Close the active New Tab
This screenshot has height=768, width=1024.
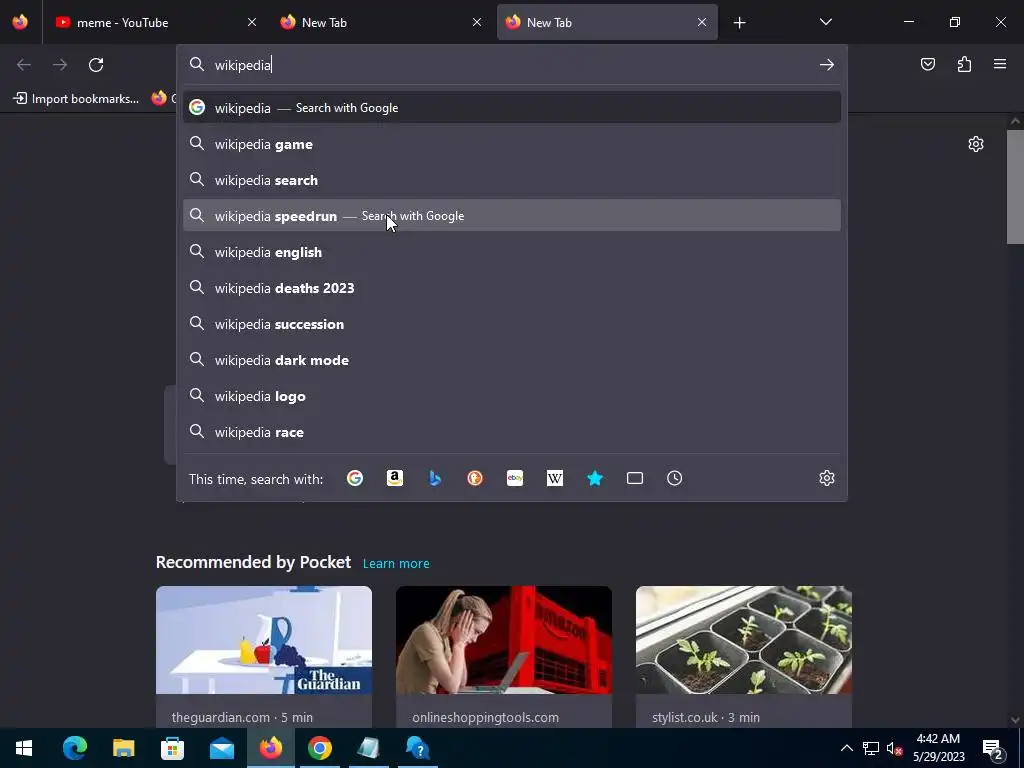pyautogui.click(x=702, y=22)
